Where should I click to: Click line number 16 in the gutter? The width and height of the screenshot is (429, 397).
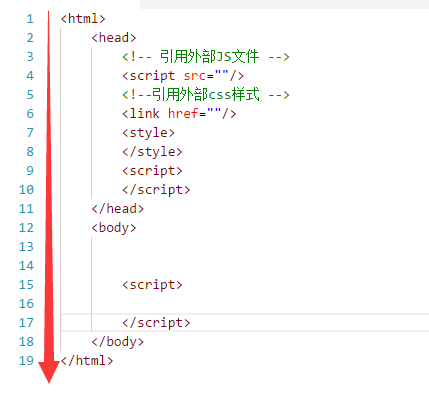26,304
